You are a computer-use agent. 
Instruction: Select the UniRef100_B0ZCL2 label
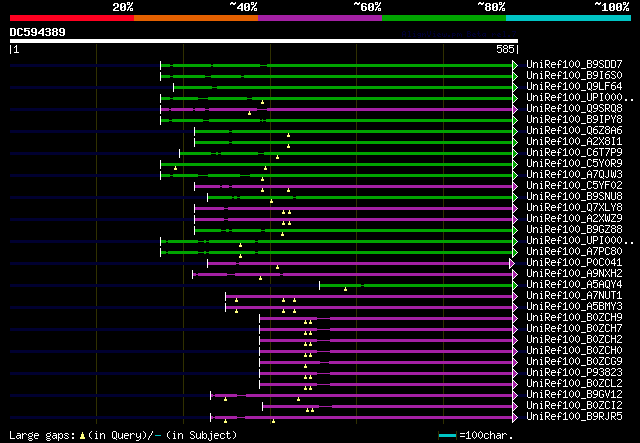coord(574,384)
